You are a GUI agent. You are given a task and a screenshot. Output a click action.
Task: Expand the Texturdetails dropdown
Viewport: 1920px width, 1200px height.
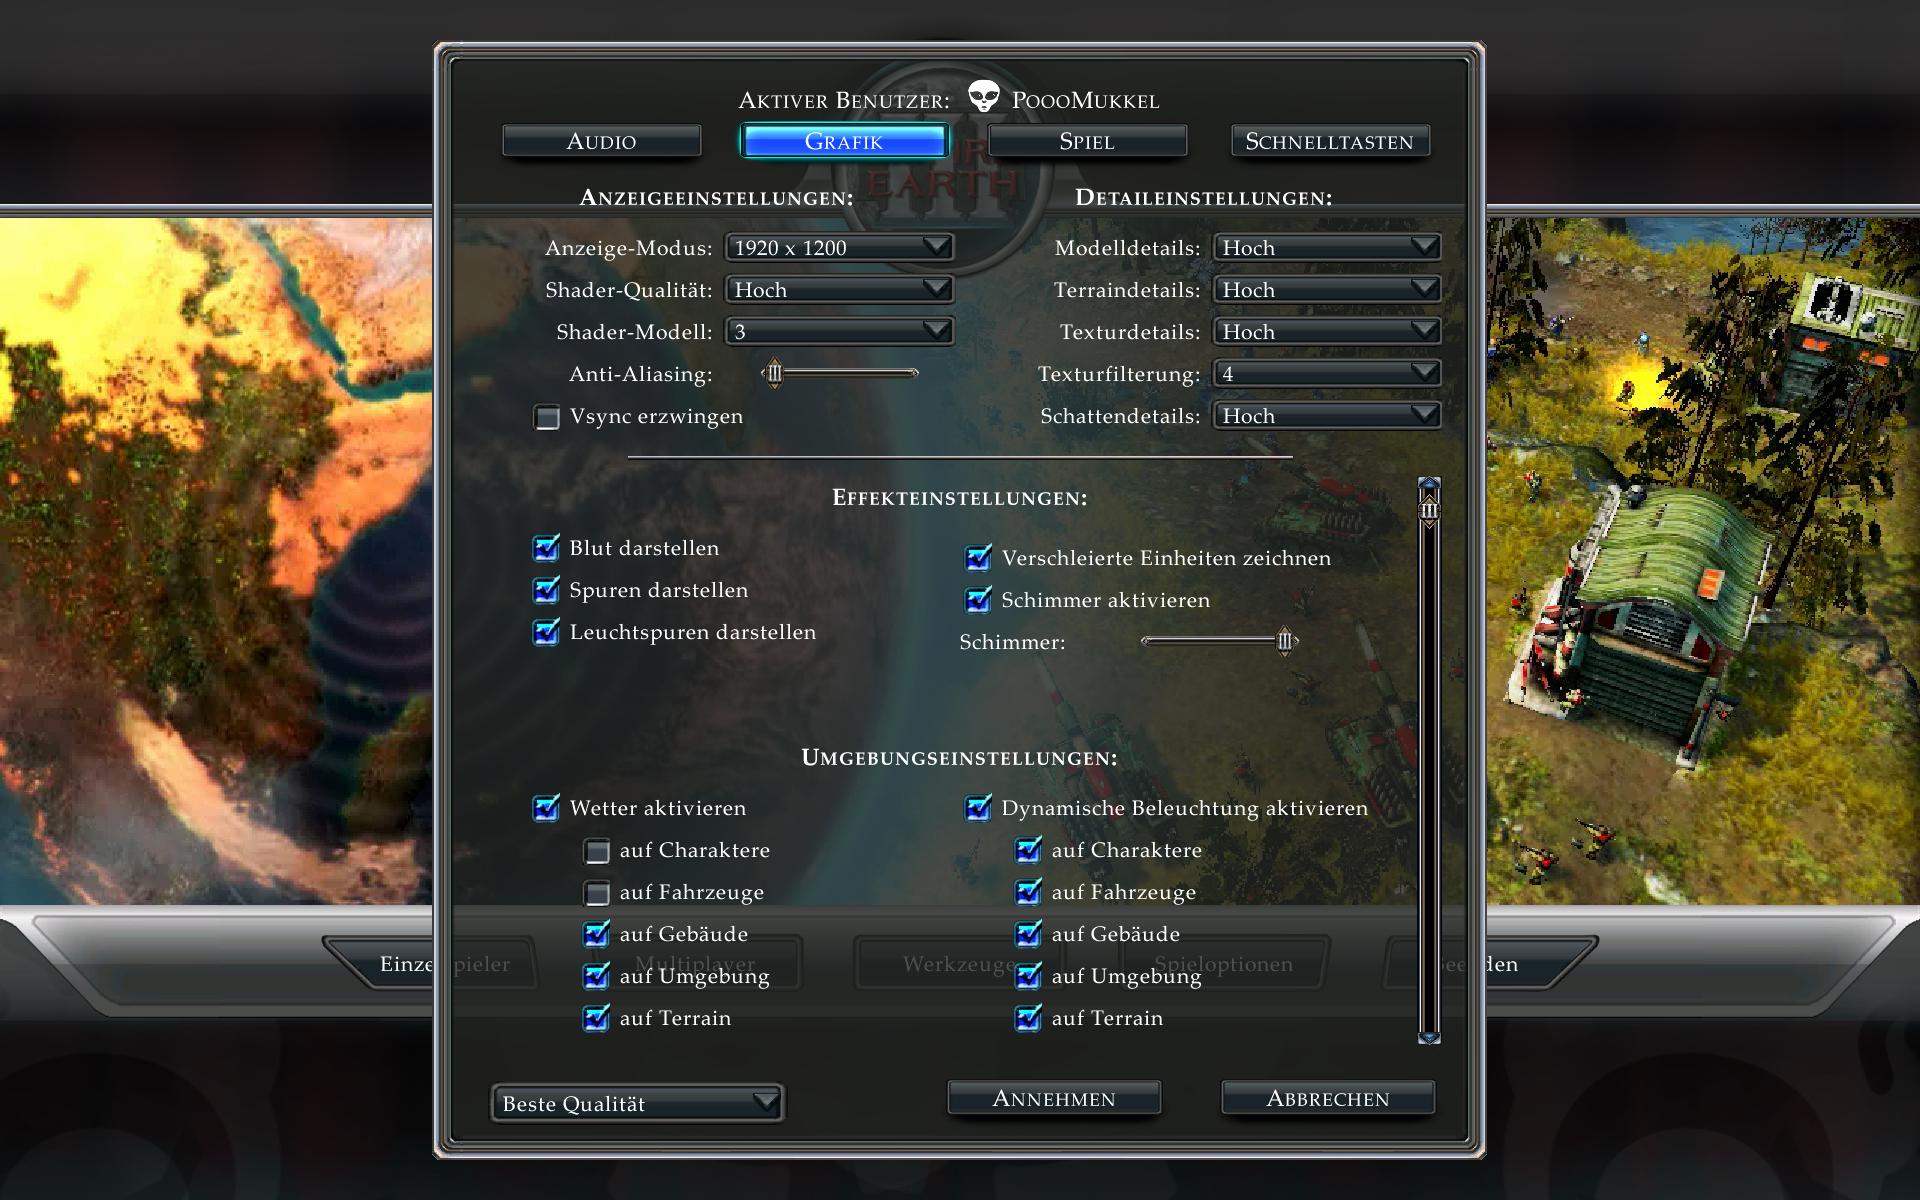pos(1327,331)
